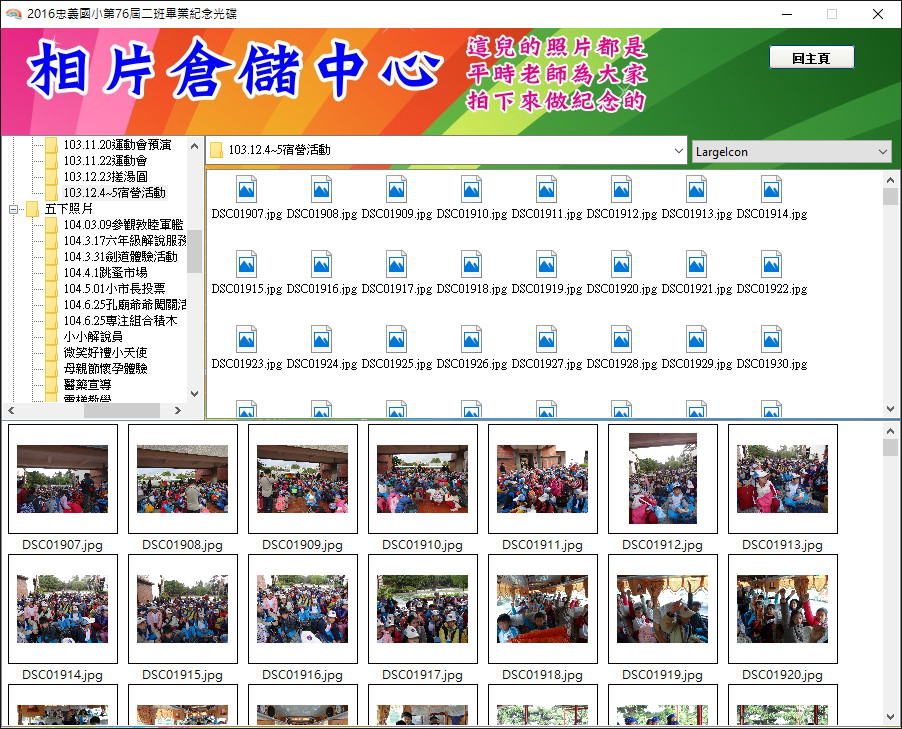Select the 103.11.20運動會預演 folder
The height and width of the screenshot is (729, 902).
(117, 145)
